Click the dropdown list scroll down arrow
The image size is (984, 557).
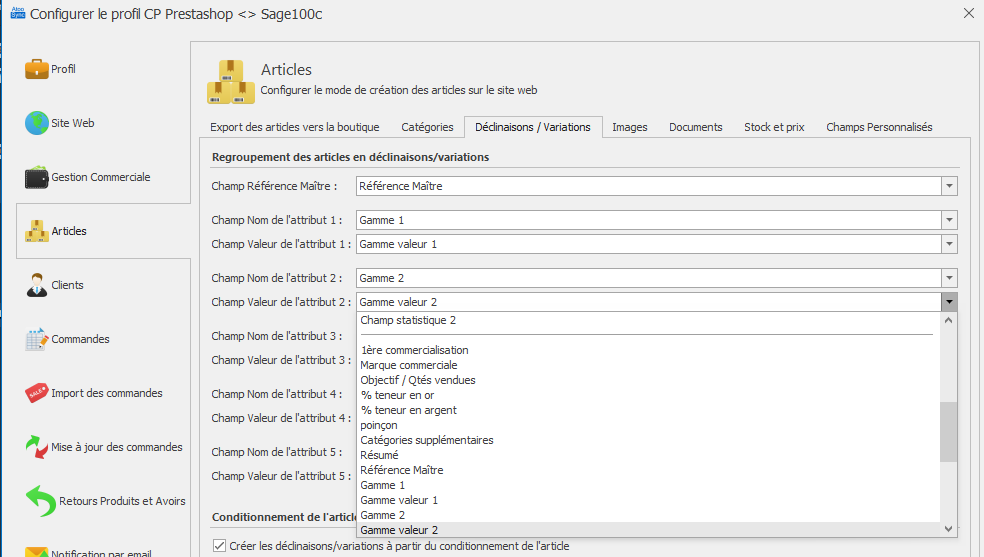pos(948,529)
